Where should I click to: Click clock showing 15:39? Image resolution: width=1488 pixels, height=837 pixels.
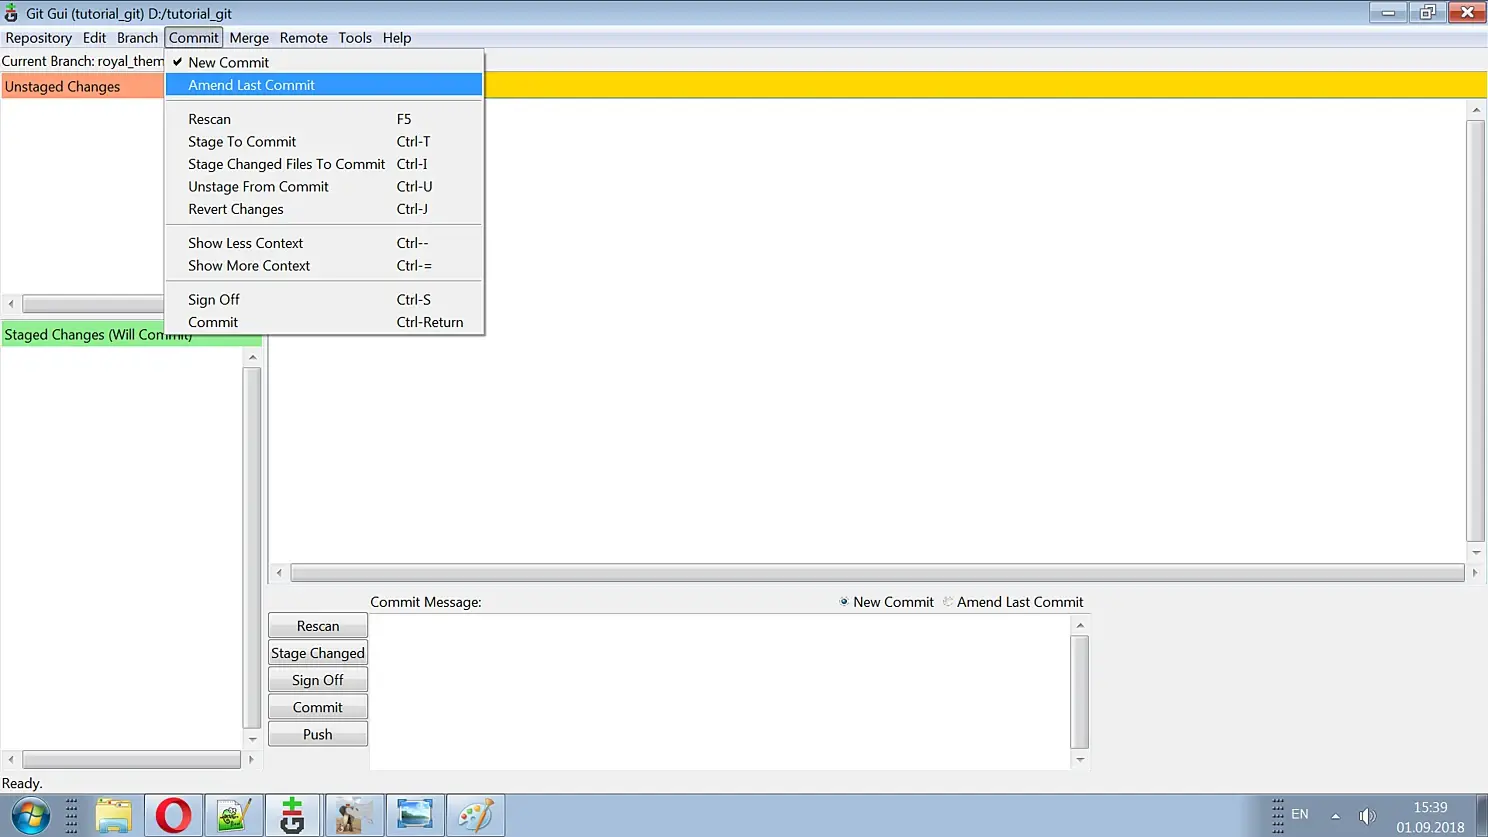tap(1430, 807)
